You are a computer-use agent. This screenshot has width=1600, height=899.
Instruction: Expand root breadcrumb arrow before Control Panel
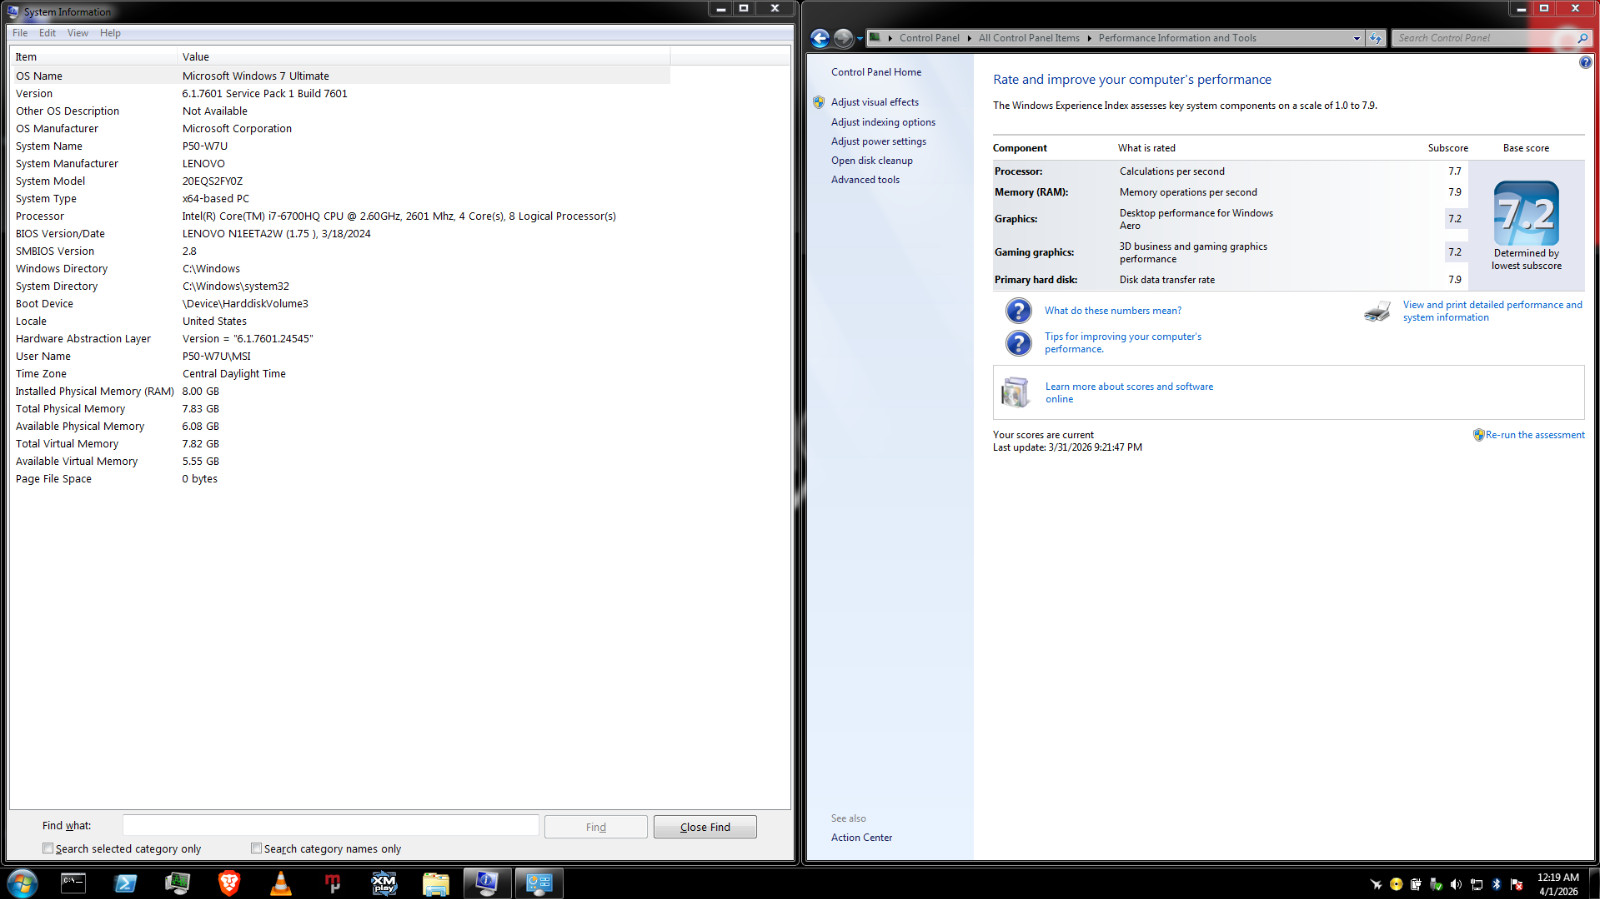[x=890, y=38]
